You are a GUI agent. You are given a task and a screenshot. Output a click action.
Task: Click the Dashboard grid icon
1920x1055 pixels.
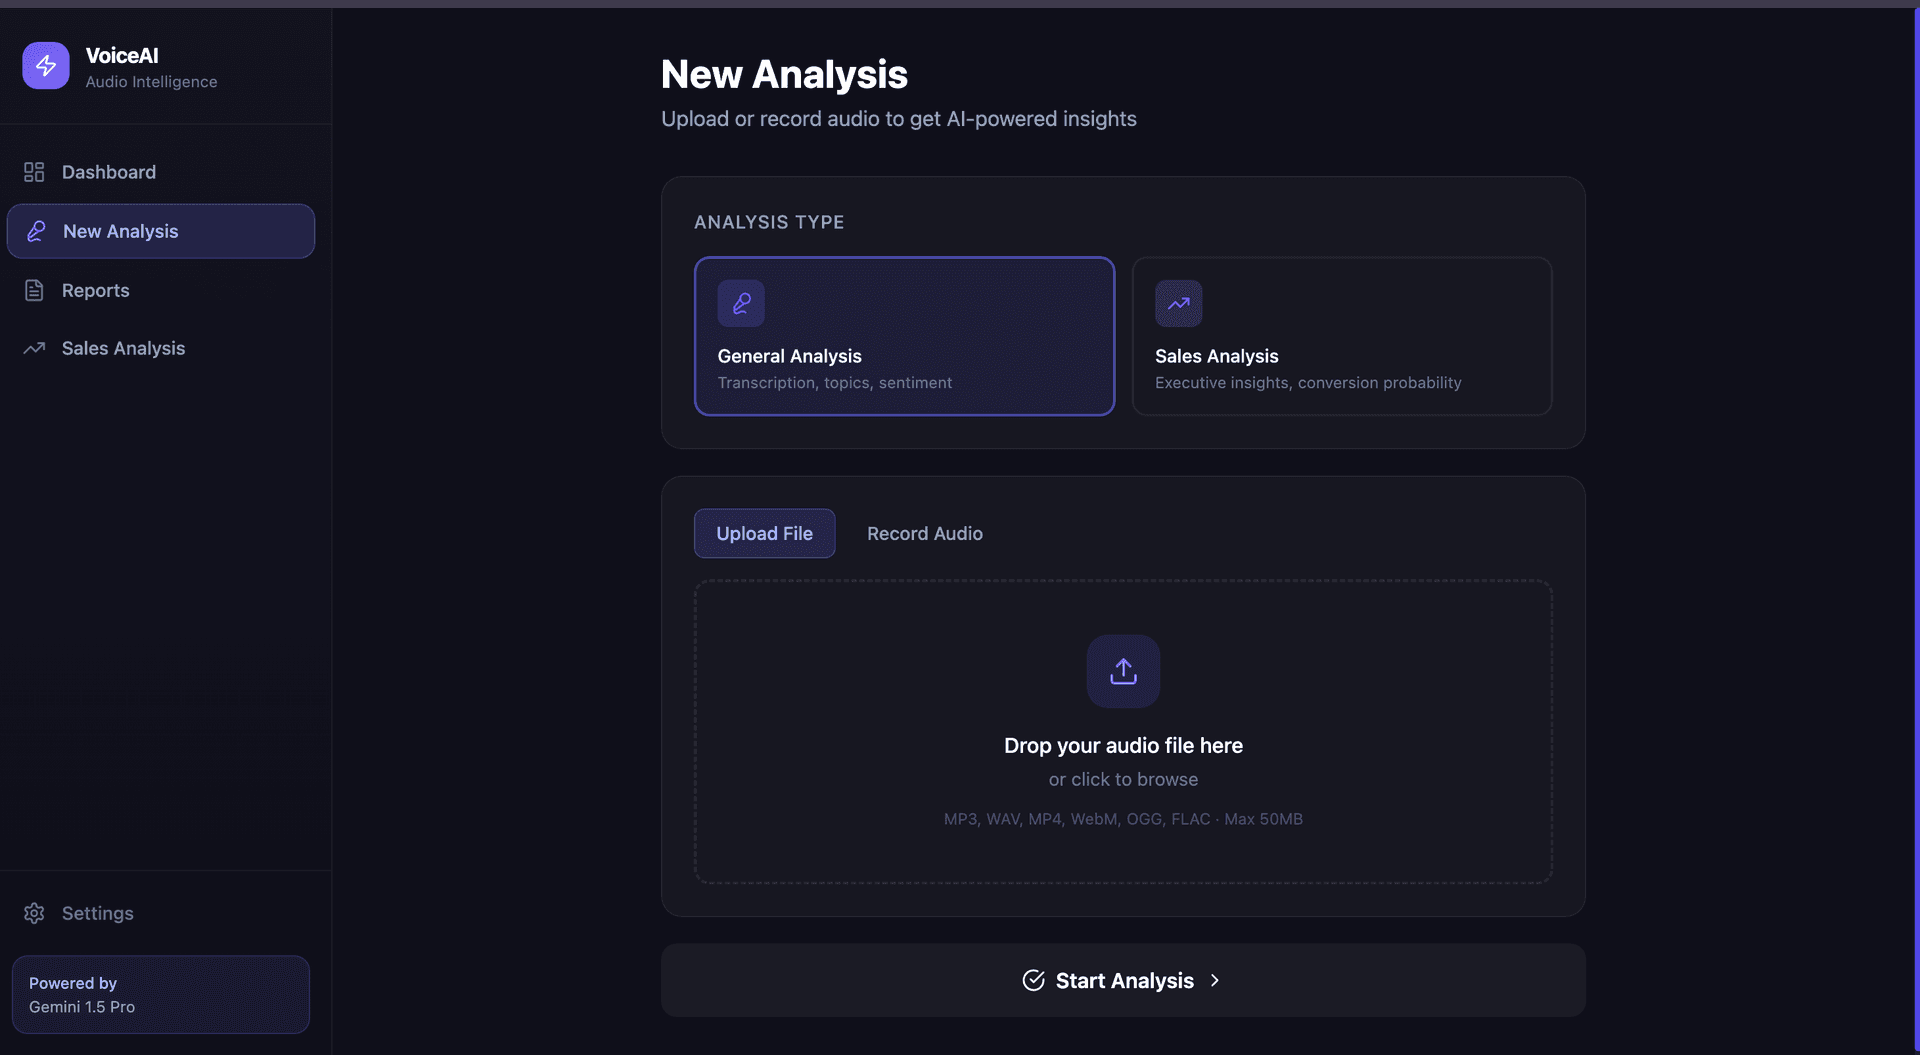pyautogui.click(x=34, y=172)
